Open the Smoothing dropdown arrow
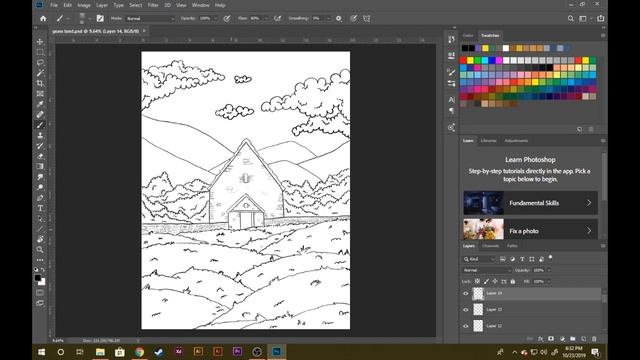 [328, 18]
